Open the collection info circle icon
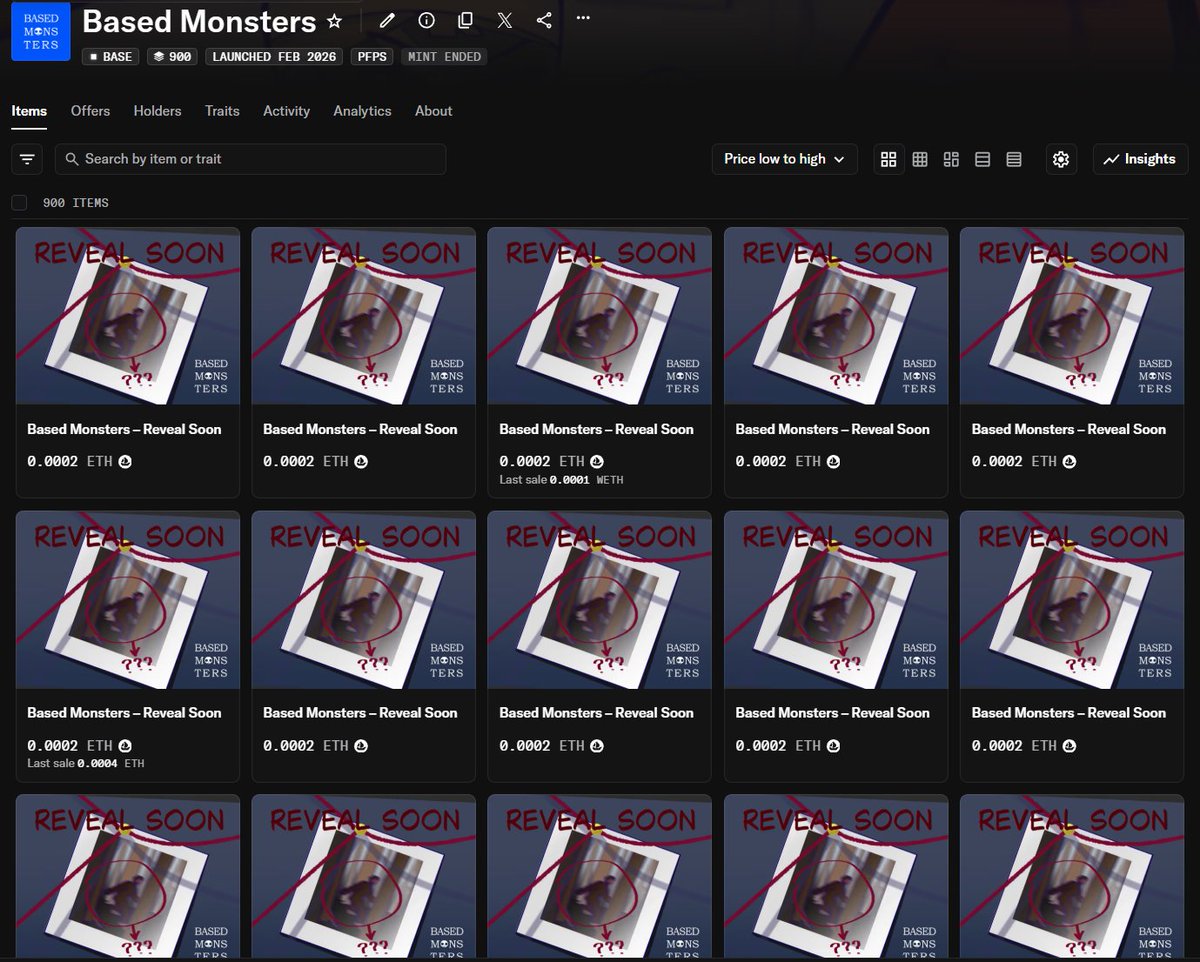Image resolution: width=1200 pixels, height=962 pixels. coord(426,21)
